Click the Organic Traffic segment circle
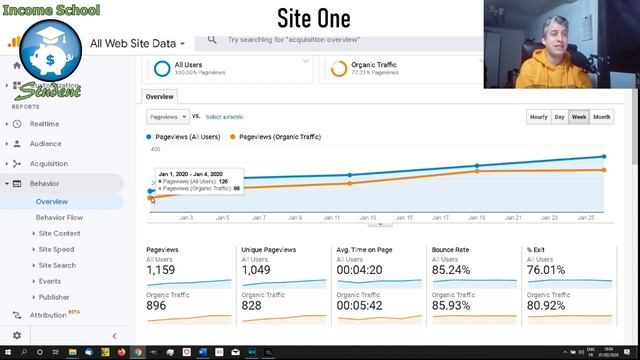Screen dimensions: 640x360 coord(339,69)
